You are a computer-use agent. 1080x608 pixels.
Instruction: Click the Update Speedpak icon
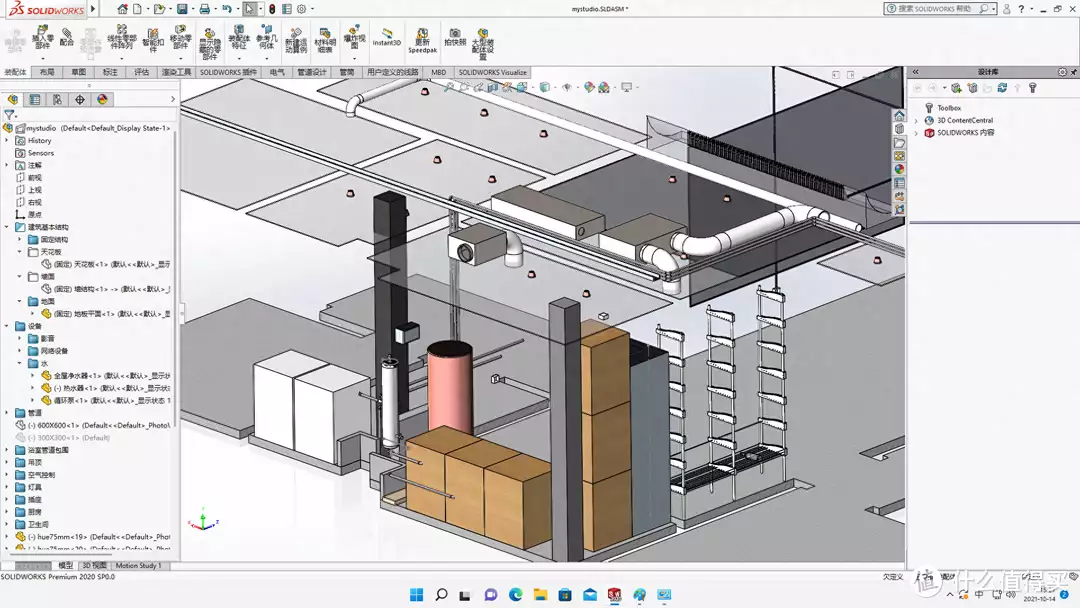pos(422,38)
